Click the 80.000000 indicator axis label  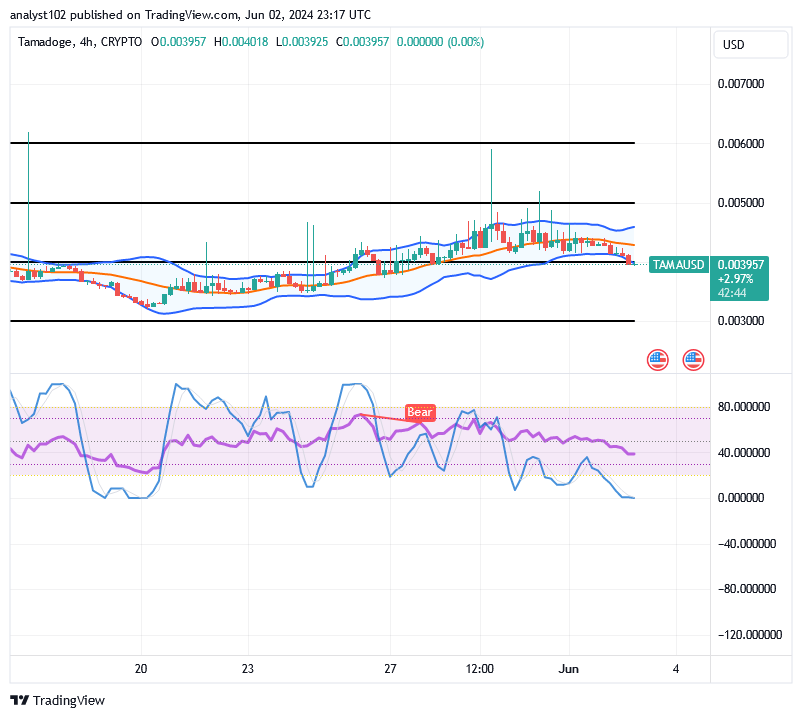tap(744, 407)
